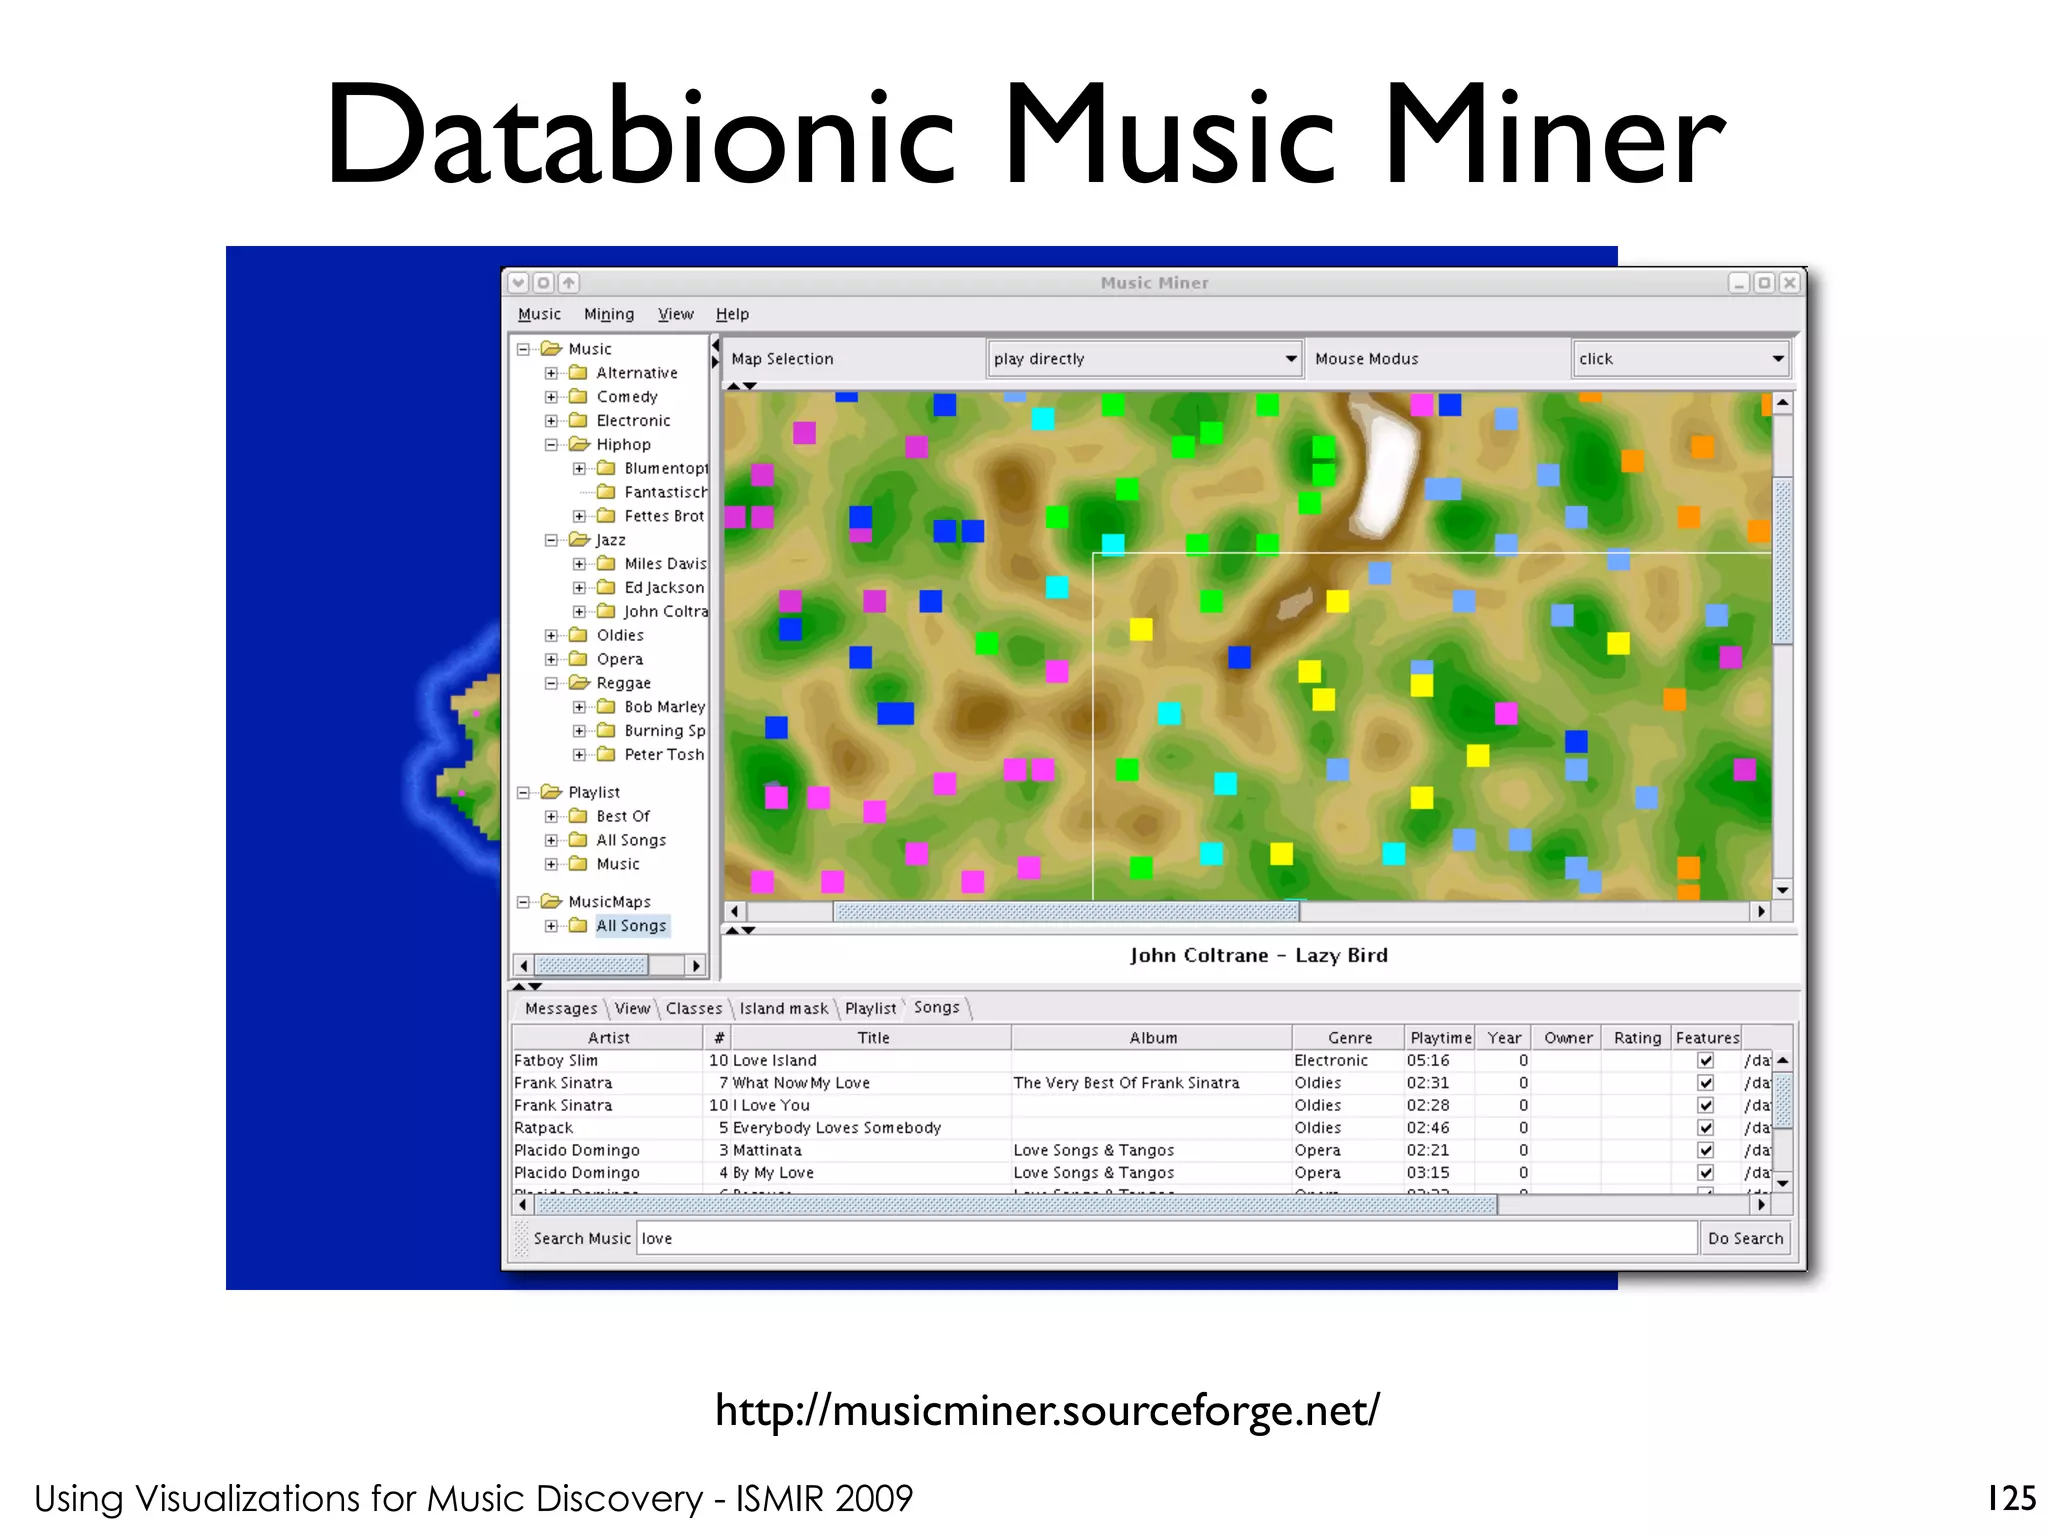Expand the Miles Davis folder node

[579, 564]
